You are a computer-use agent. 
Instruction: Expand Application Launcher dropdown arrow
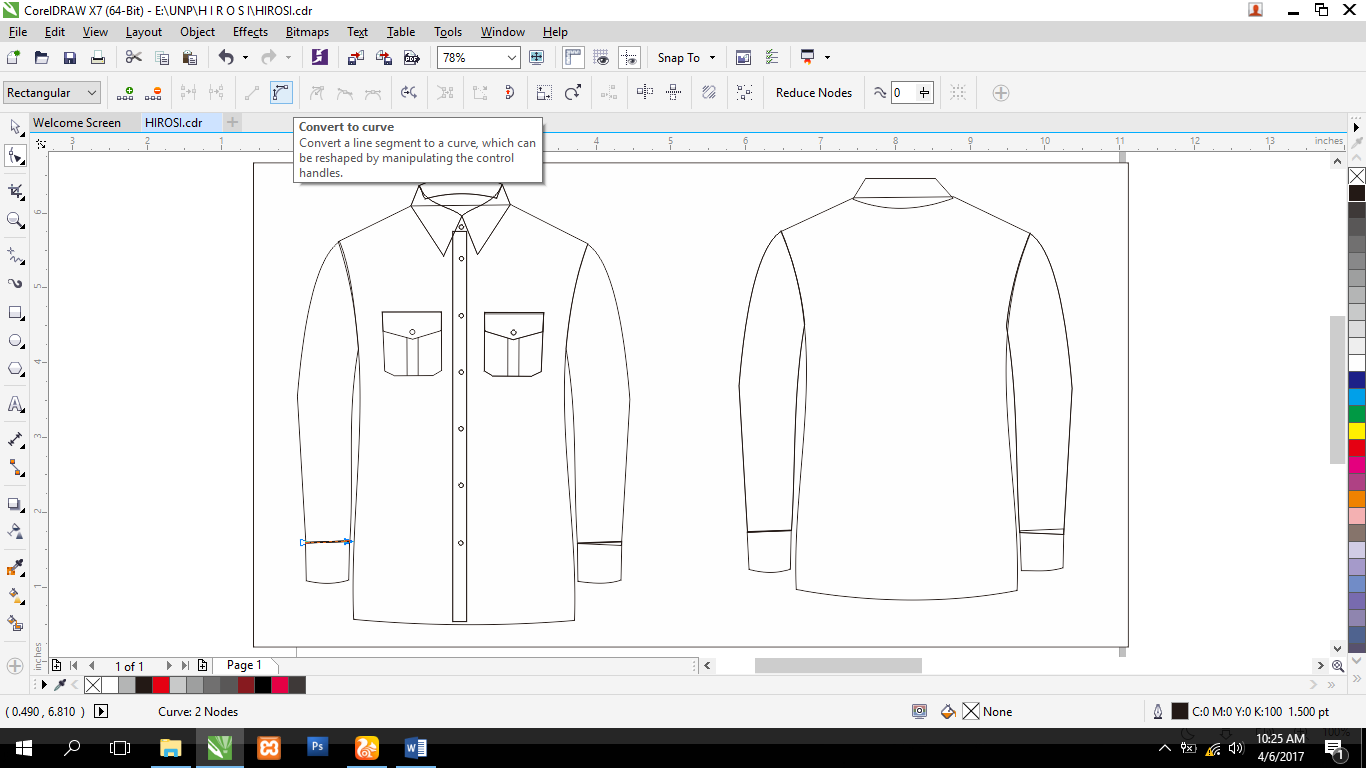click(827, 58)
